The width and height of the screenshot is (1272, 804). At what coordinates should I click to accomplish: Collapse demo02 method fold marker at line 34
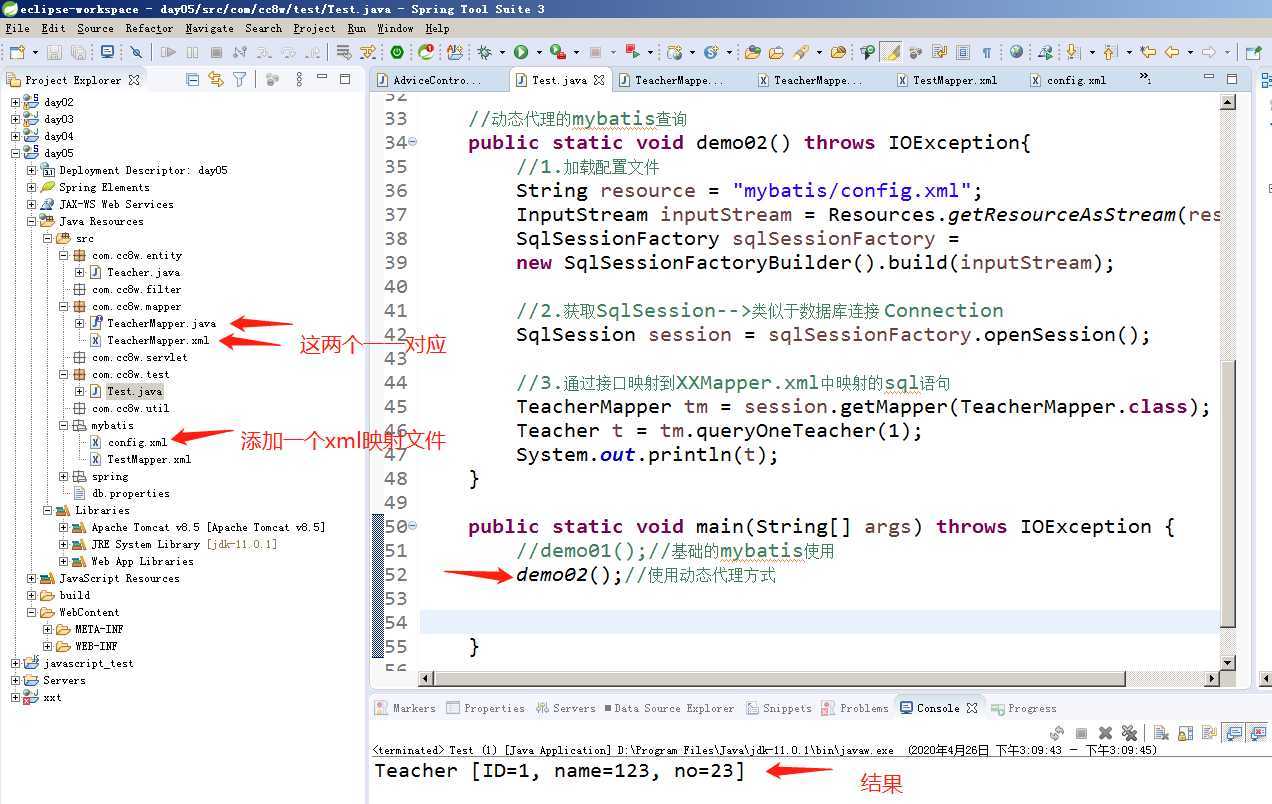[x=413, y=142]
